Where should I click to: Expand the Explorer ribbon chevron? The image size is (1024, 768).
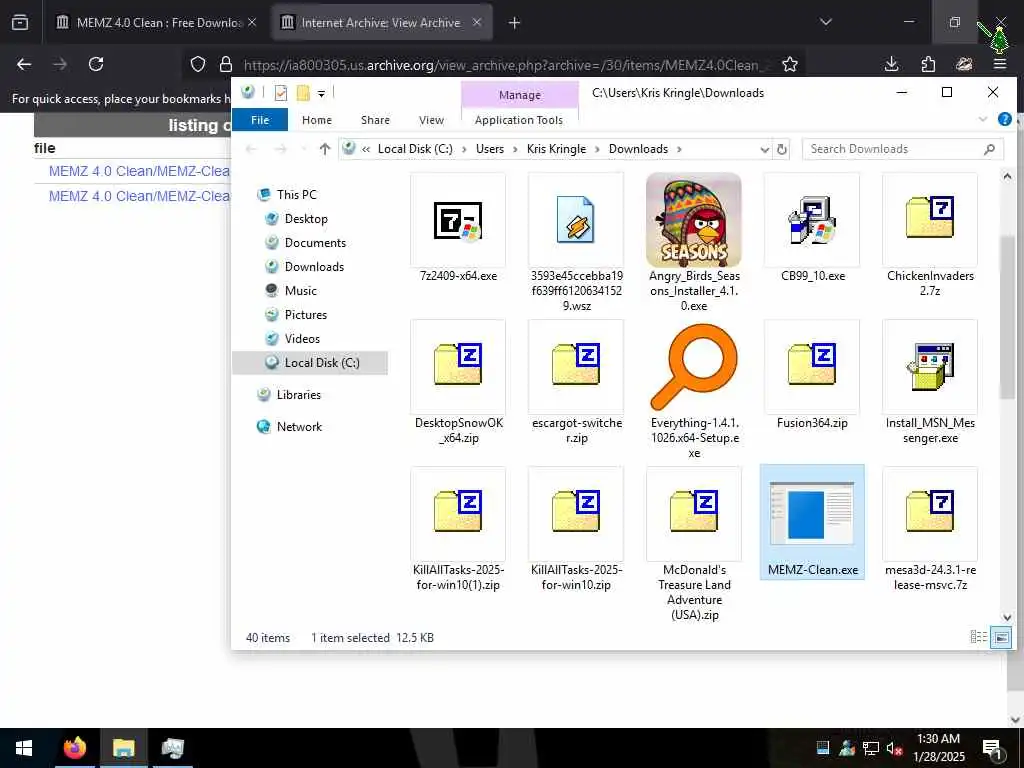tap(982, 119)
